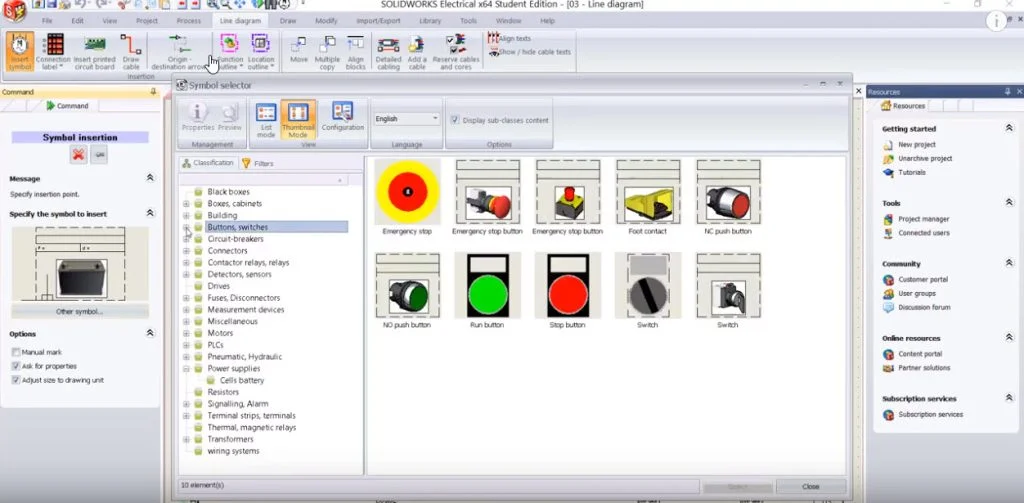
Task: Toggle Ask for properties checkbox
Action: coord(16,366)
